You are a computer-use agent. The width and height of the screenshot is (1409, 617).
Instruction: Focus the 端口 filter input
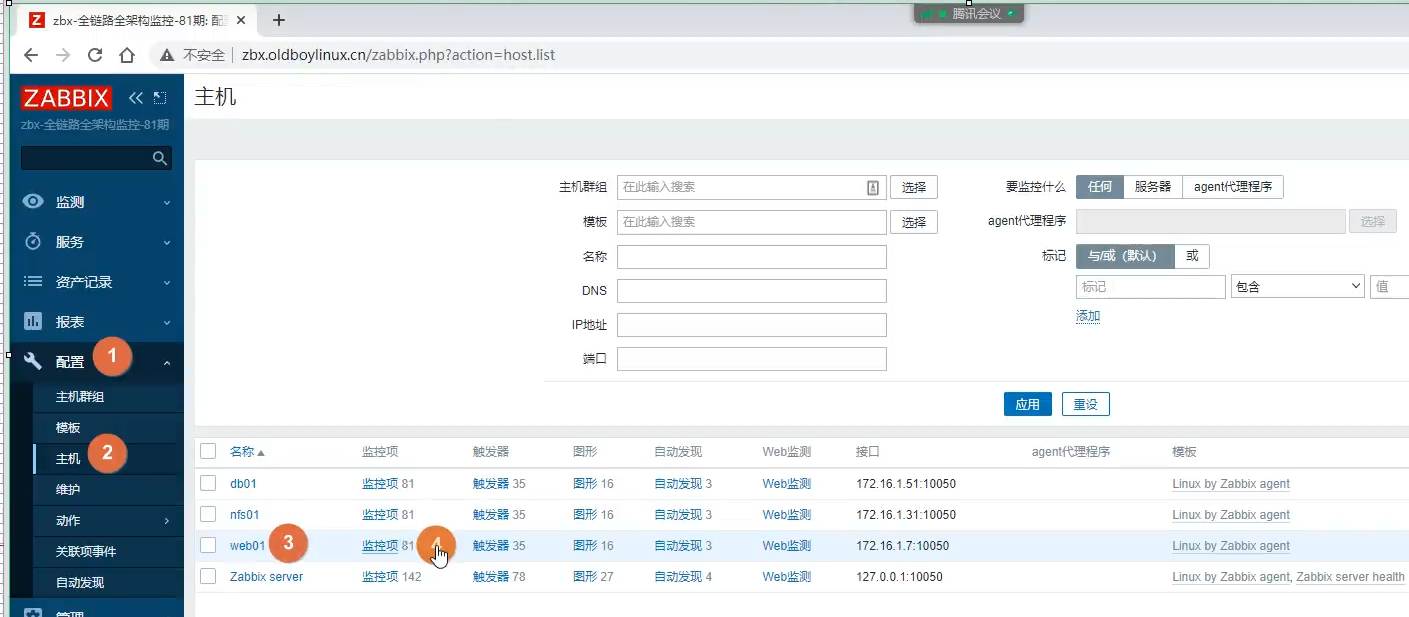click(752, 359)
